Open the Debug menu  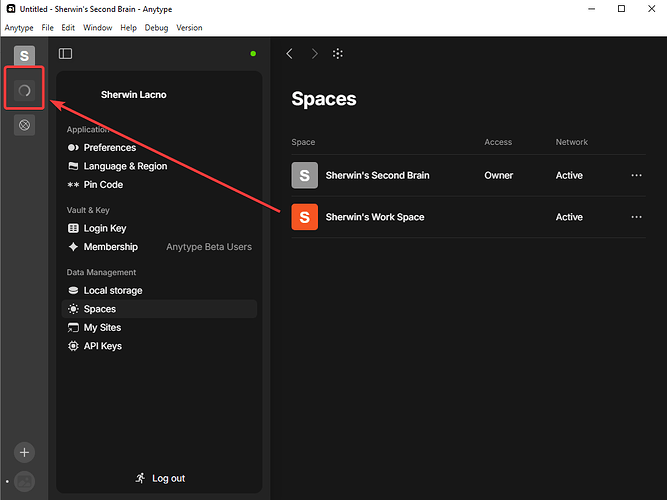[156, 28]
